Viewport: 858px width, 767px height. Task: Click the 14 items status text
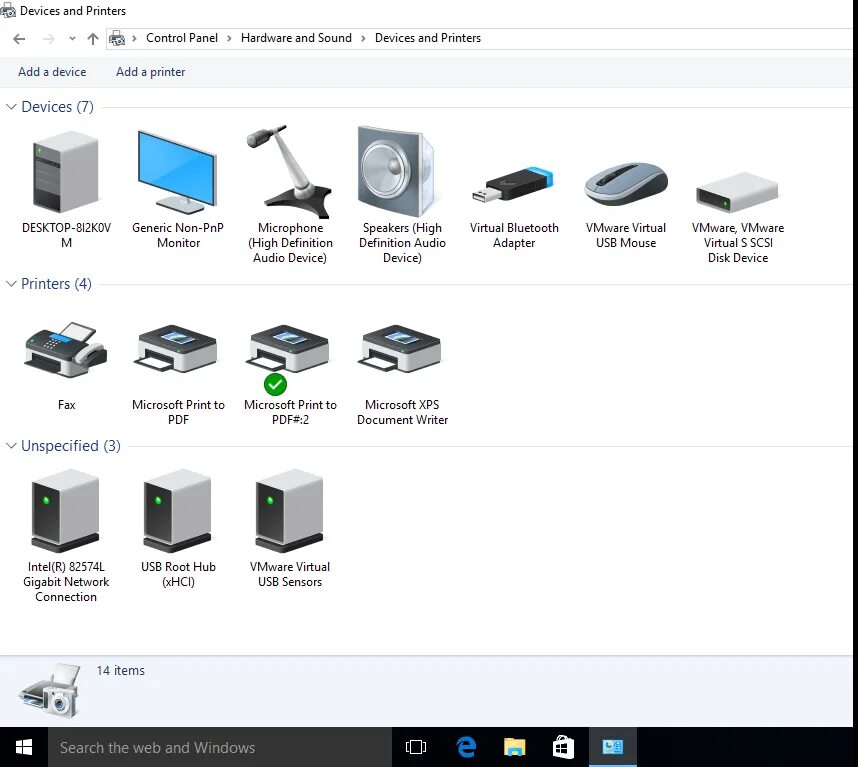point(120,670)
